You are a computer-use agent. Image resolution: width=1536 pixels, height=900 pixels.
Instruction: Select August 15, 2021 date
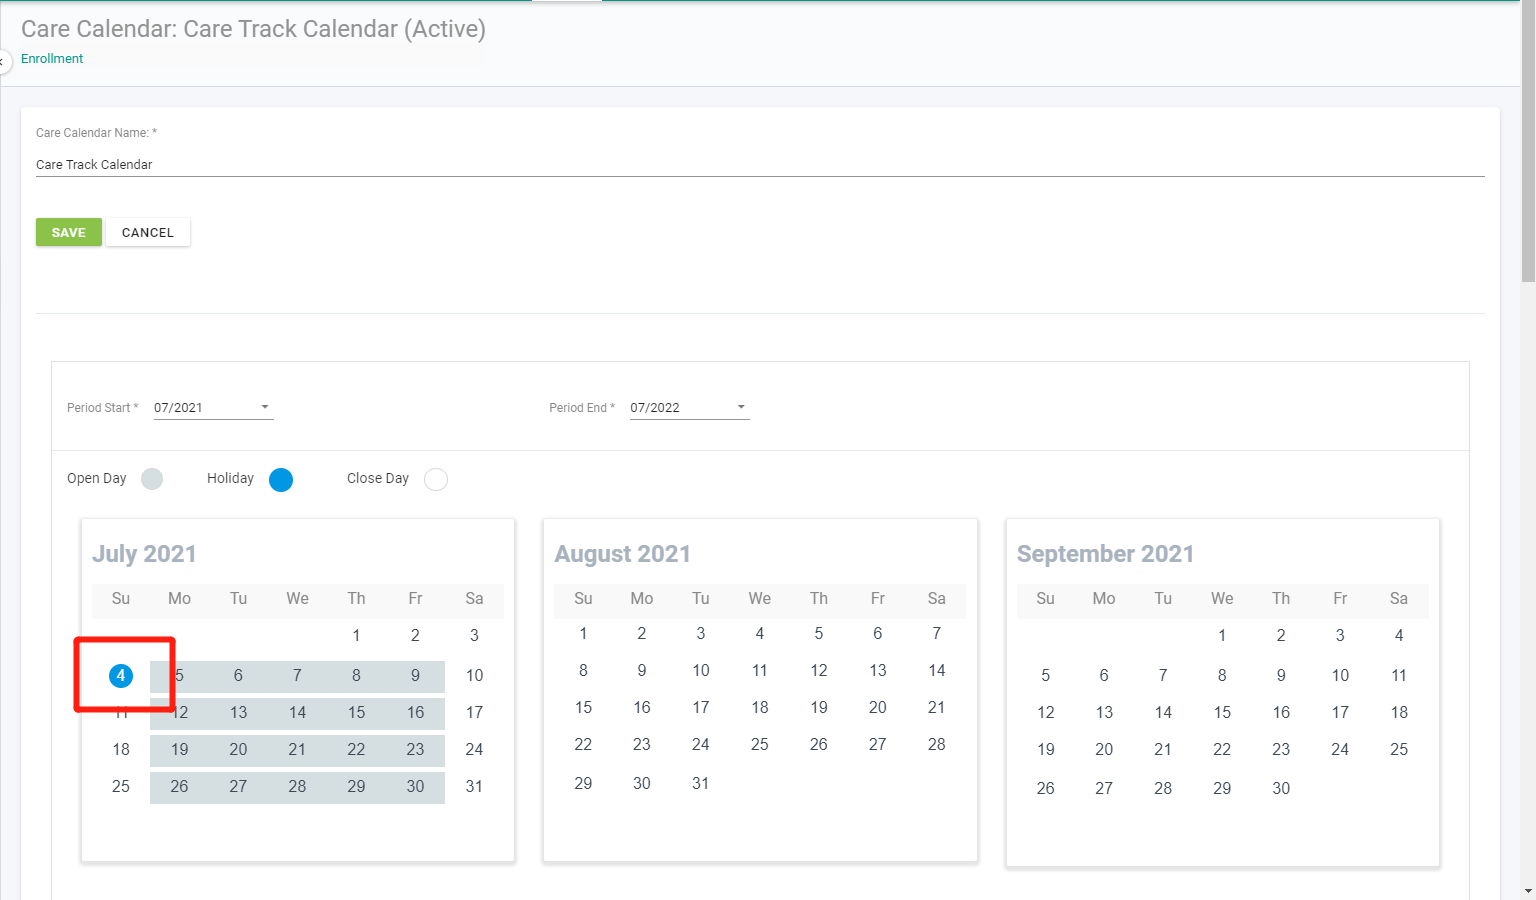[583, 708]
